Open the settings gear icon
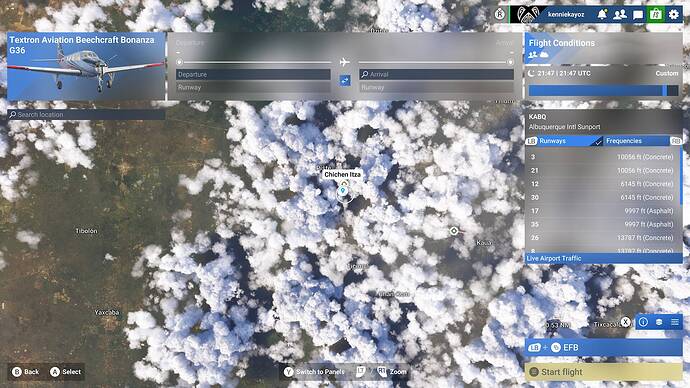 [x=674, y=15]
